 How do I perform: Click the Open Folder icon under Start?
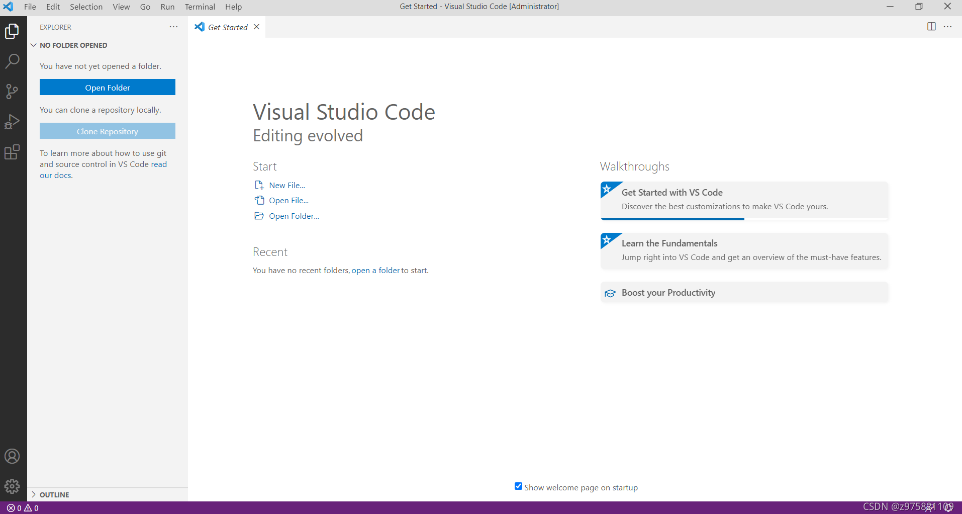259,216
